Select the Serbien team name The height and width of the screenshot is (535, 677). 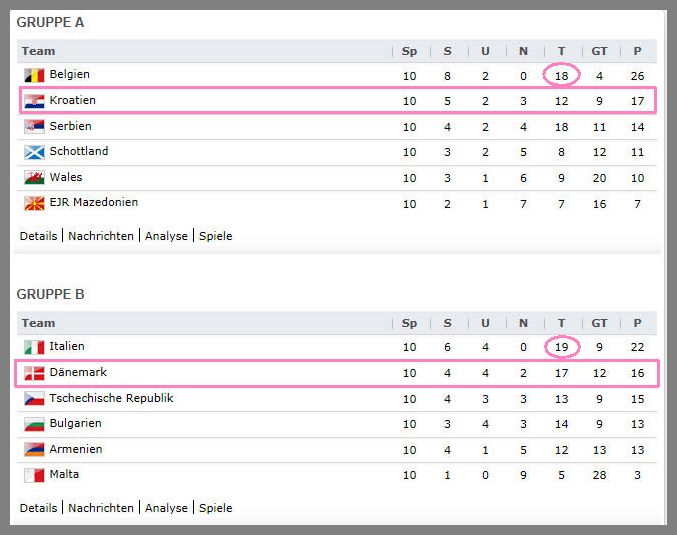70,126
